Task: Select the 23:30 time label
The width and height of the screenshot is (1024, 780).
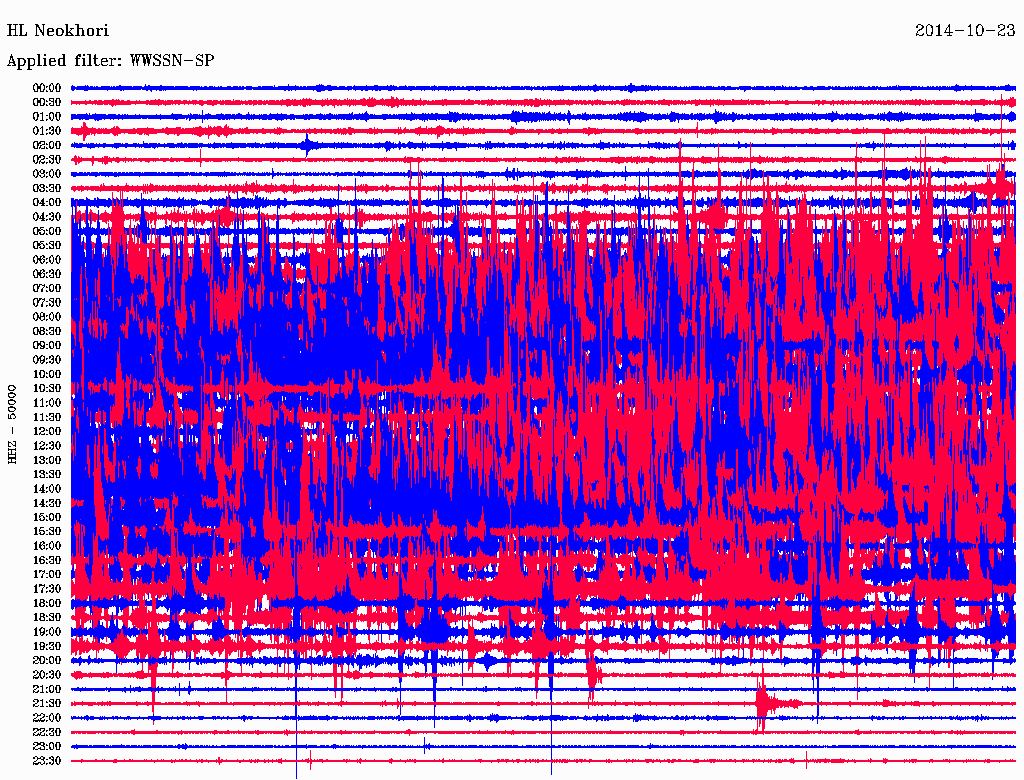Action: point(46,760)
